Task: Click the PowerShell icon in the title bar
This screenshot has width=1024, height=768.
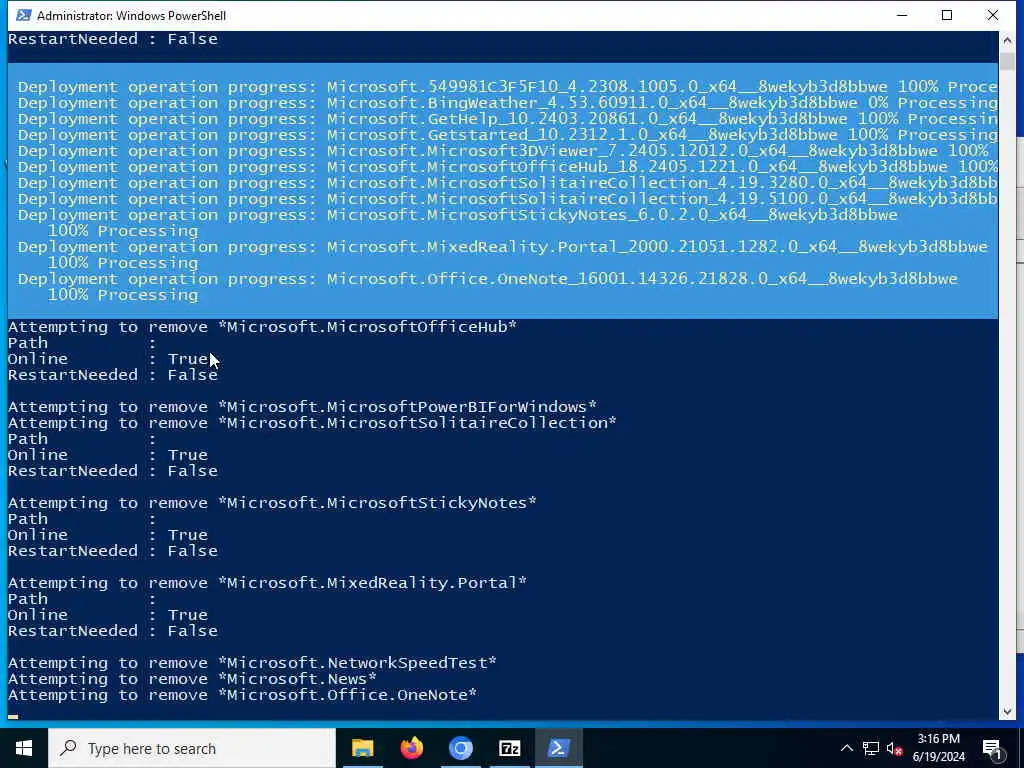Action: click(x=24, y=15)
